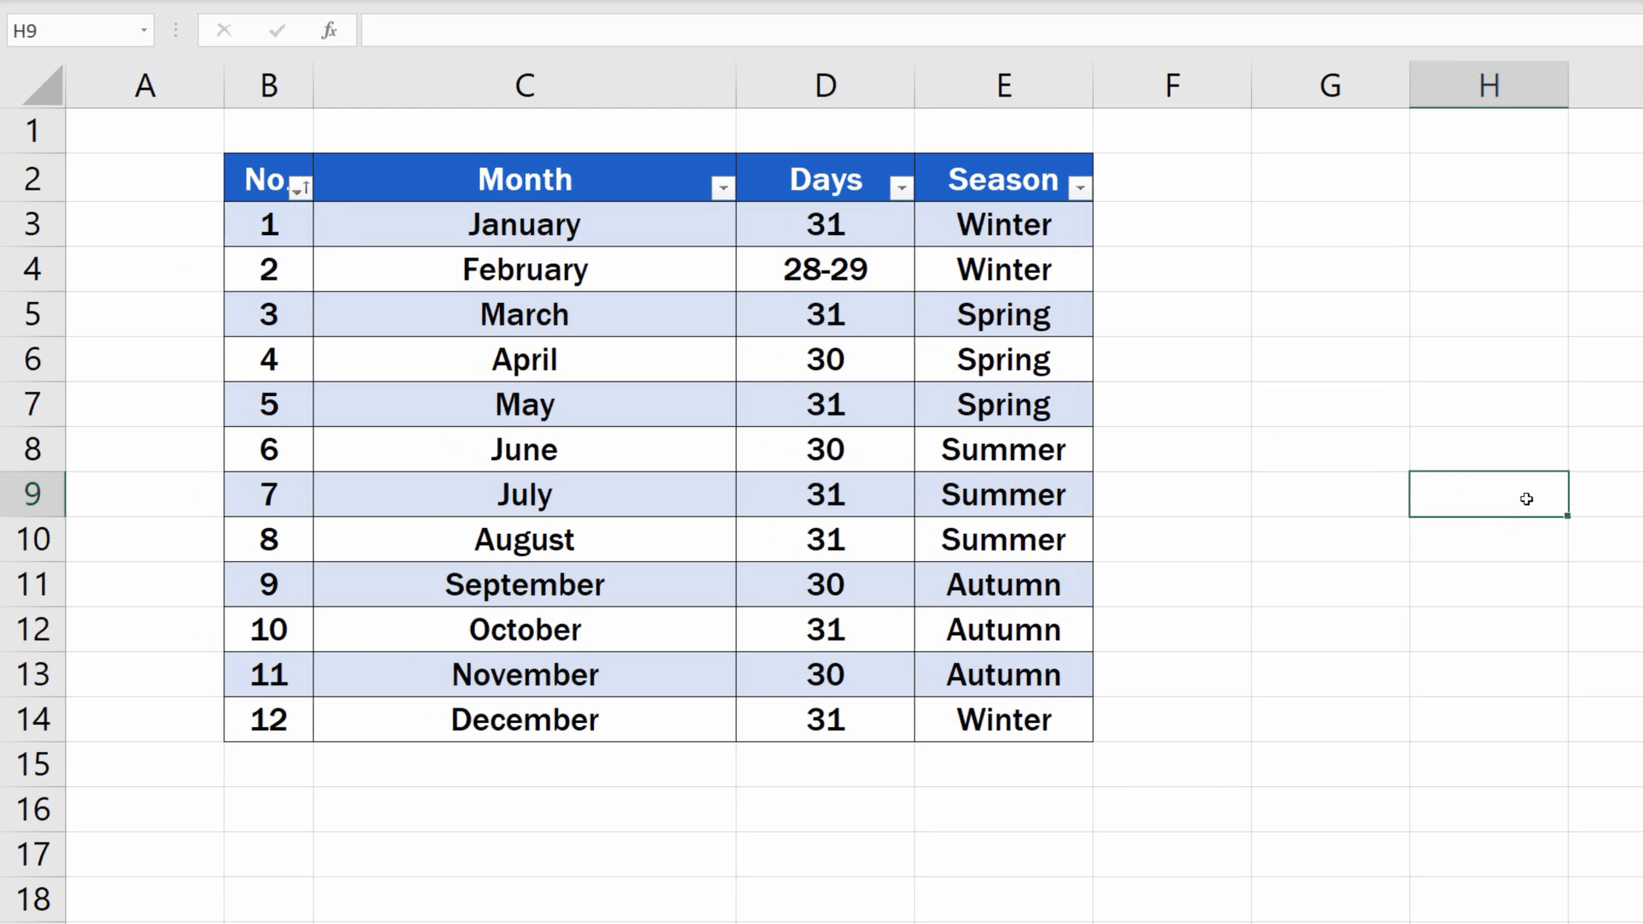Click the Cancel (X) icon beside the formula bar

point(224,30)
